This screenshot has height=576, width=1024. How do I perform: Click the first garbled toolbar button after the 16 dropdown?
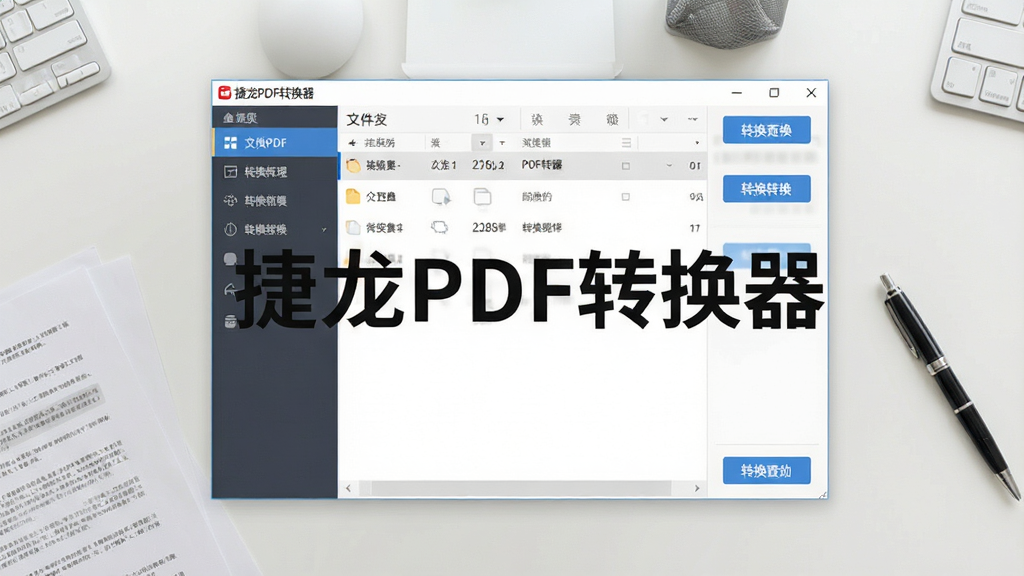(x=537, y=120)
